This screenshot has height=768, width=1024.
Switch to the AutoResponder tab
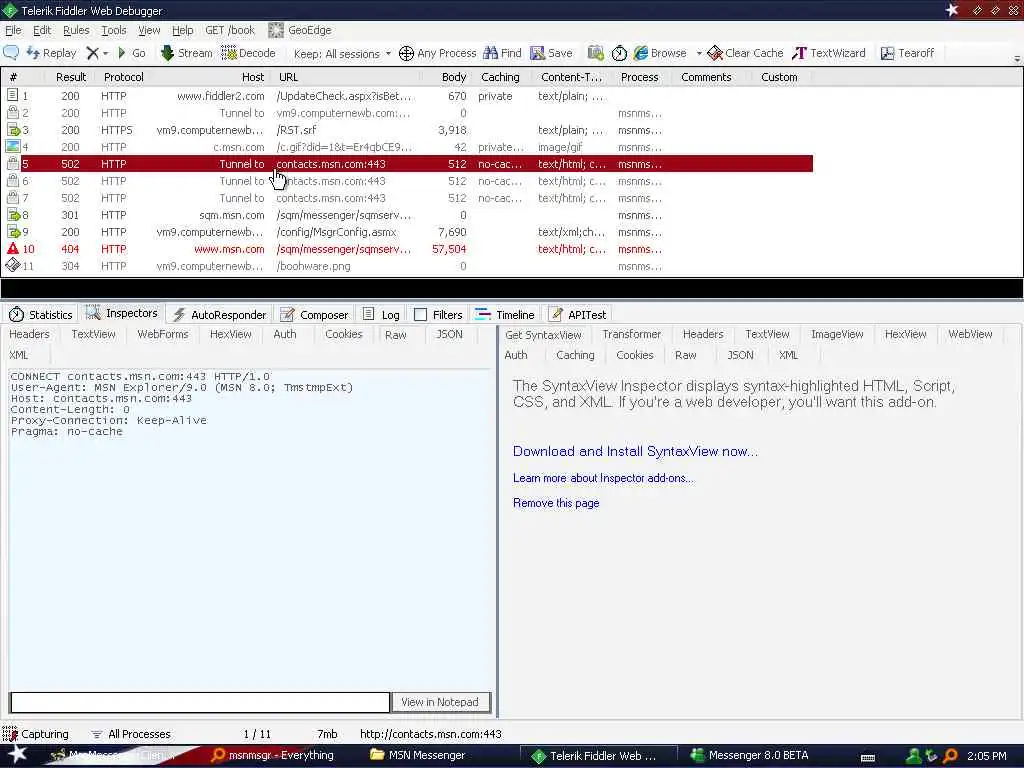click(219, 315)
